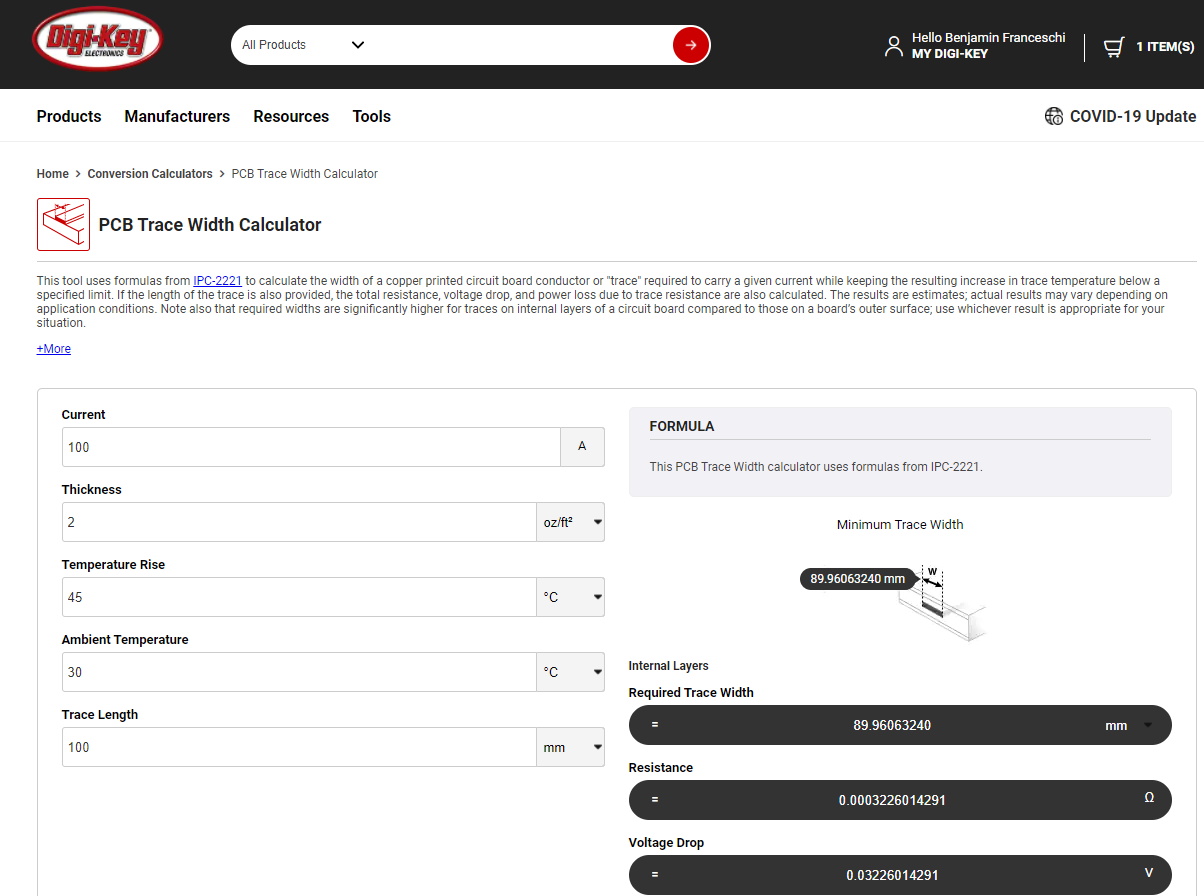Open the Thickness unit oz/ft² dropdown
The width and height of the screenshot is (1204, 896).
pyautogui.click(x=570, y=522)
